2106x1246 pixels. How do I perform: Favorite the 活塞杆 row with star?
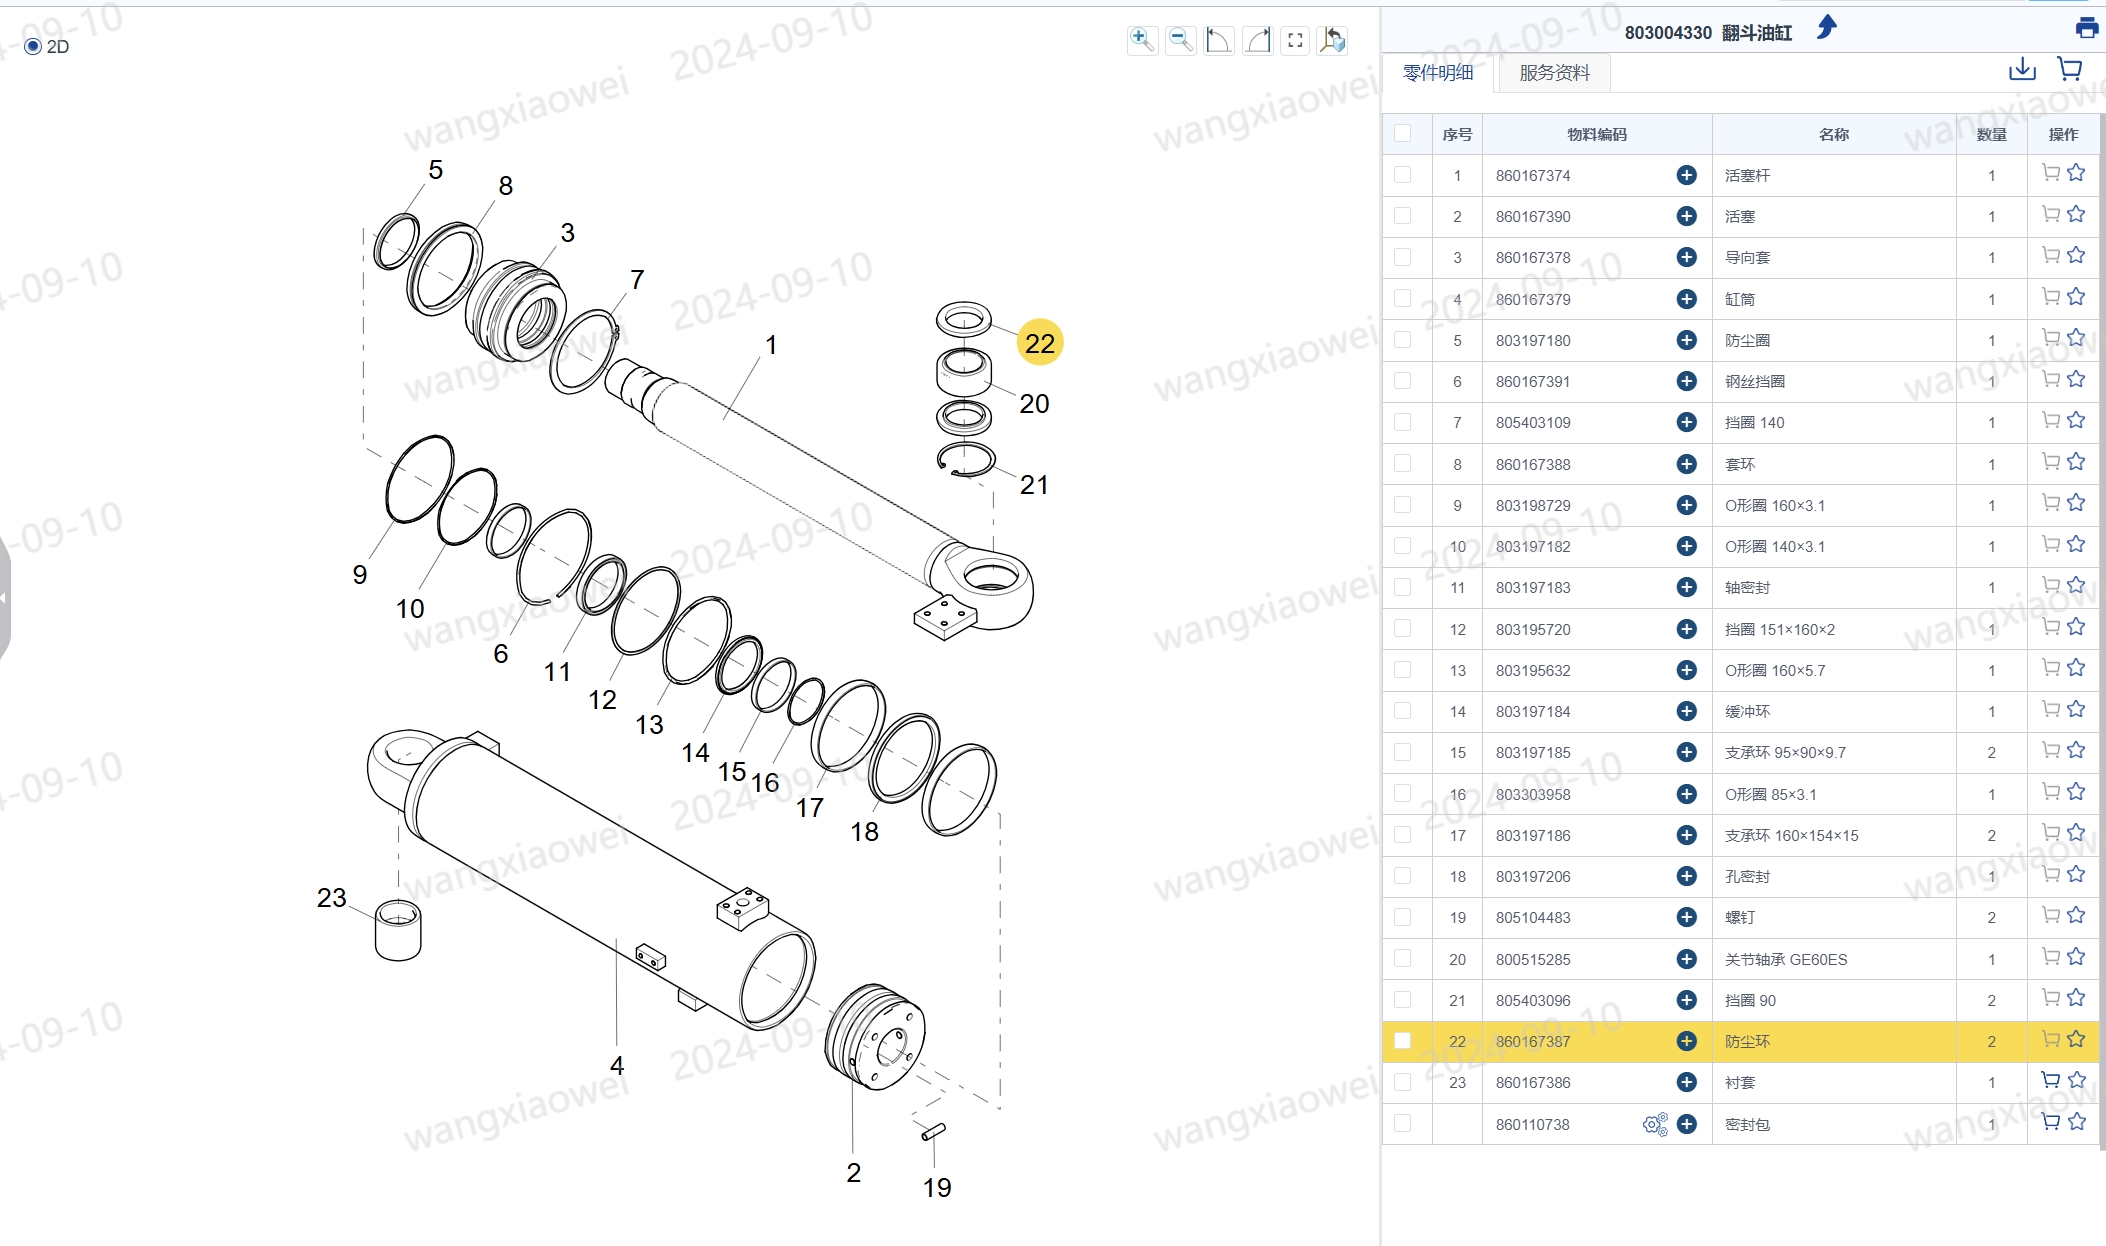tap(2076, 173)
